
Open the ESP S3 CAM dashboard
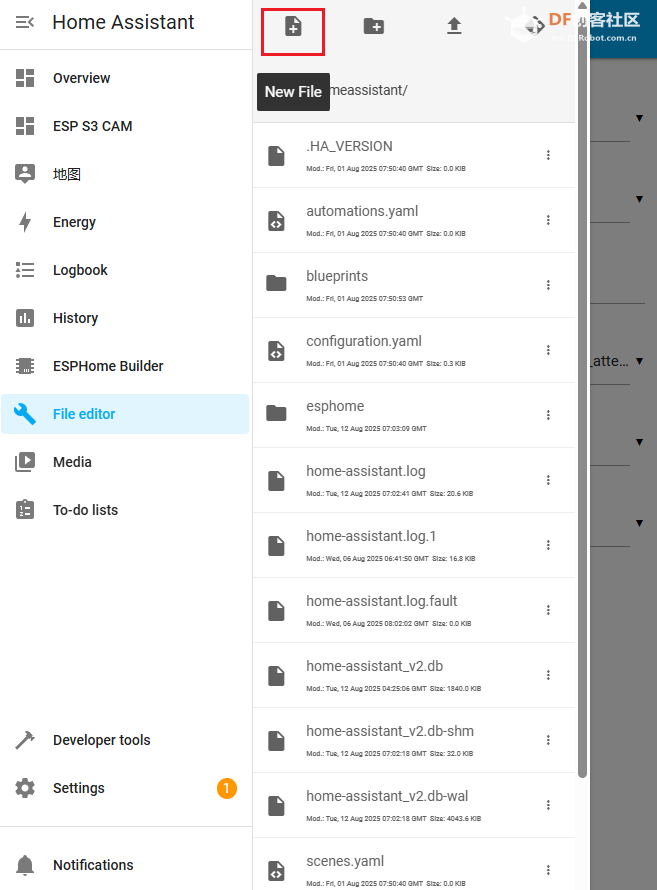125,126
